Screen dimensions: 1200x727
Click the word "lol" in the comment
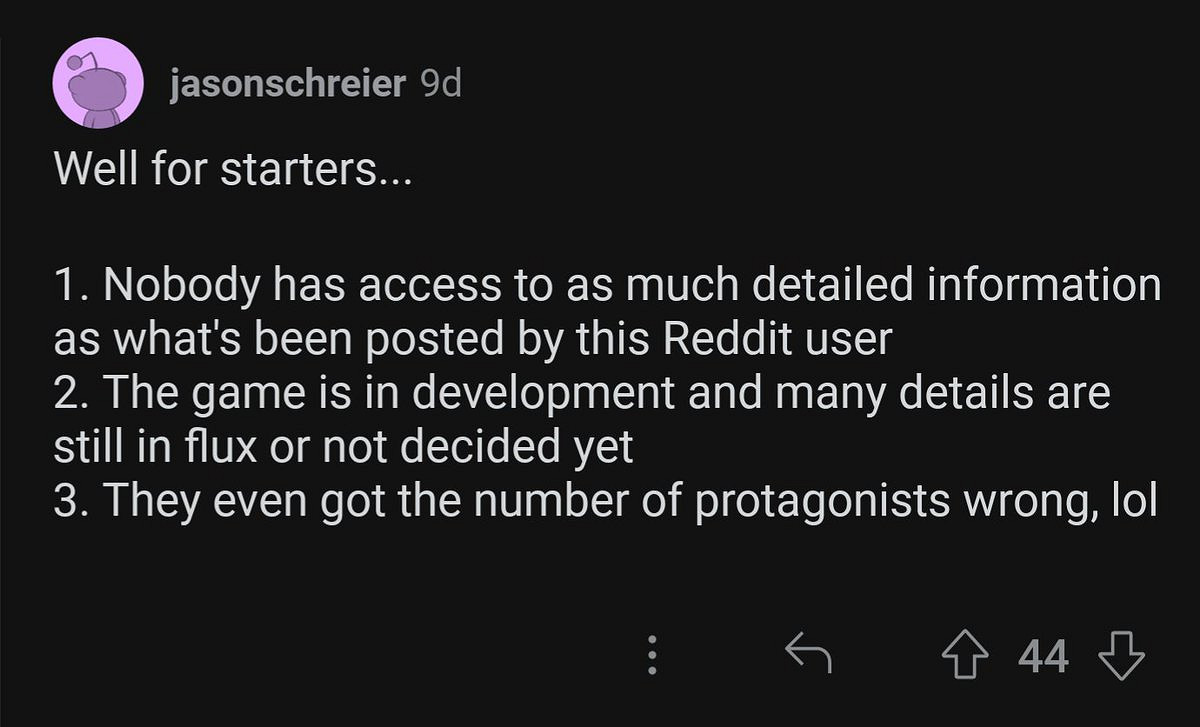pos(1134,501)
